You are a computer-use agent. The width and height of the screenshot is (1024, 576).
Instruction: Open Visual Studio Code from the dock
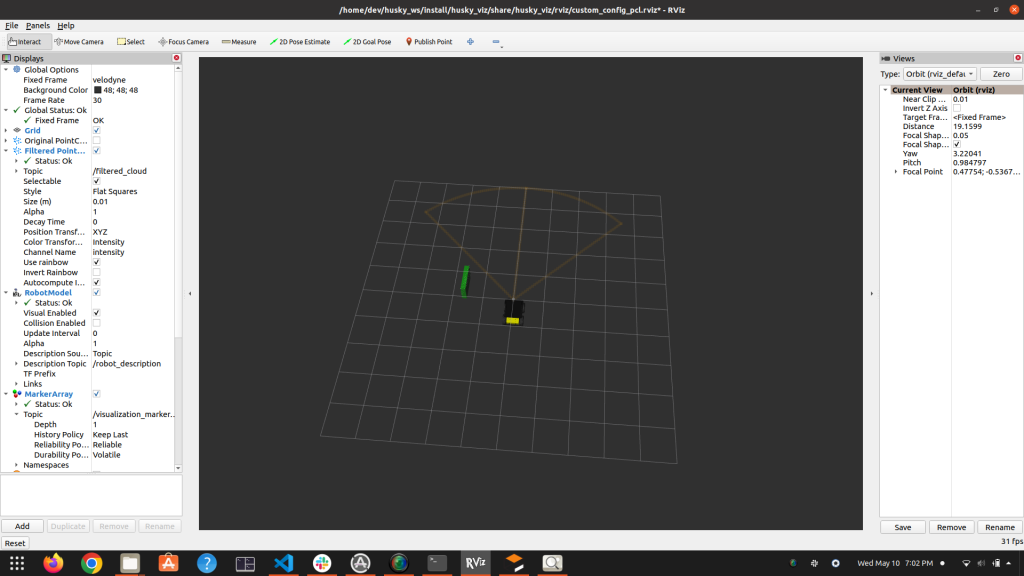click(x=283, y=563)
